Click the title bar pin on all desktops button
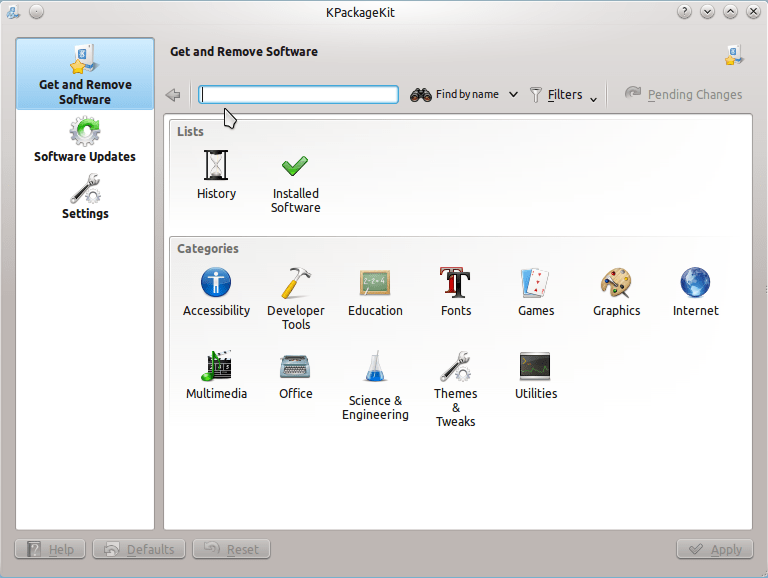 (x=36, y=11)
